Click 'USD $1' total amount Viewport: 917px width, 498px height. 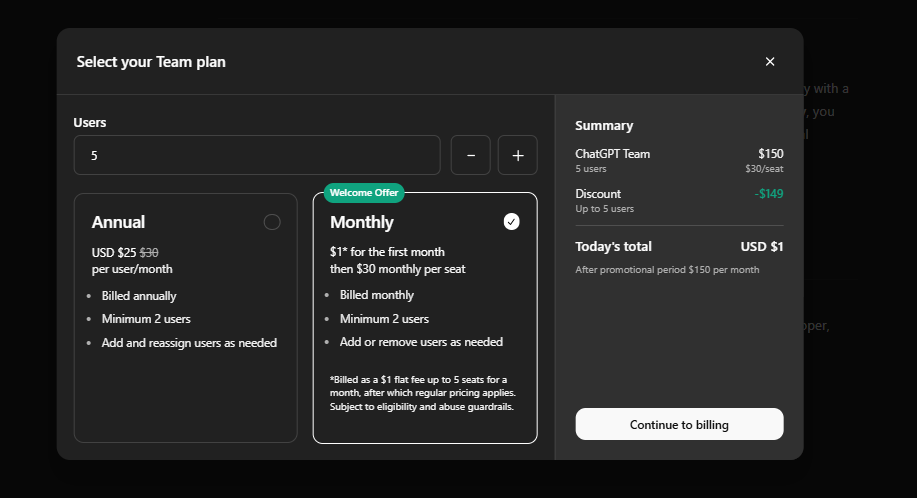tap(761, 247)
